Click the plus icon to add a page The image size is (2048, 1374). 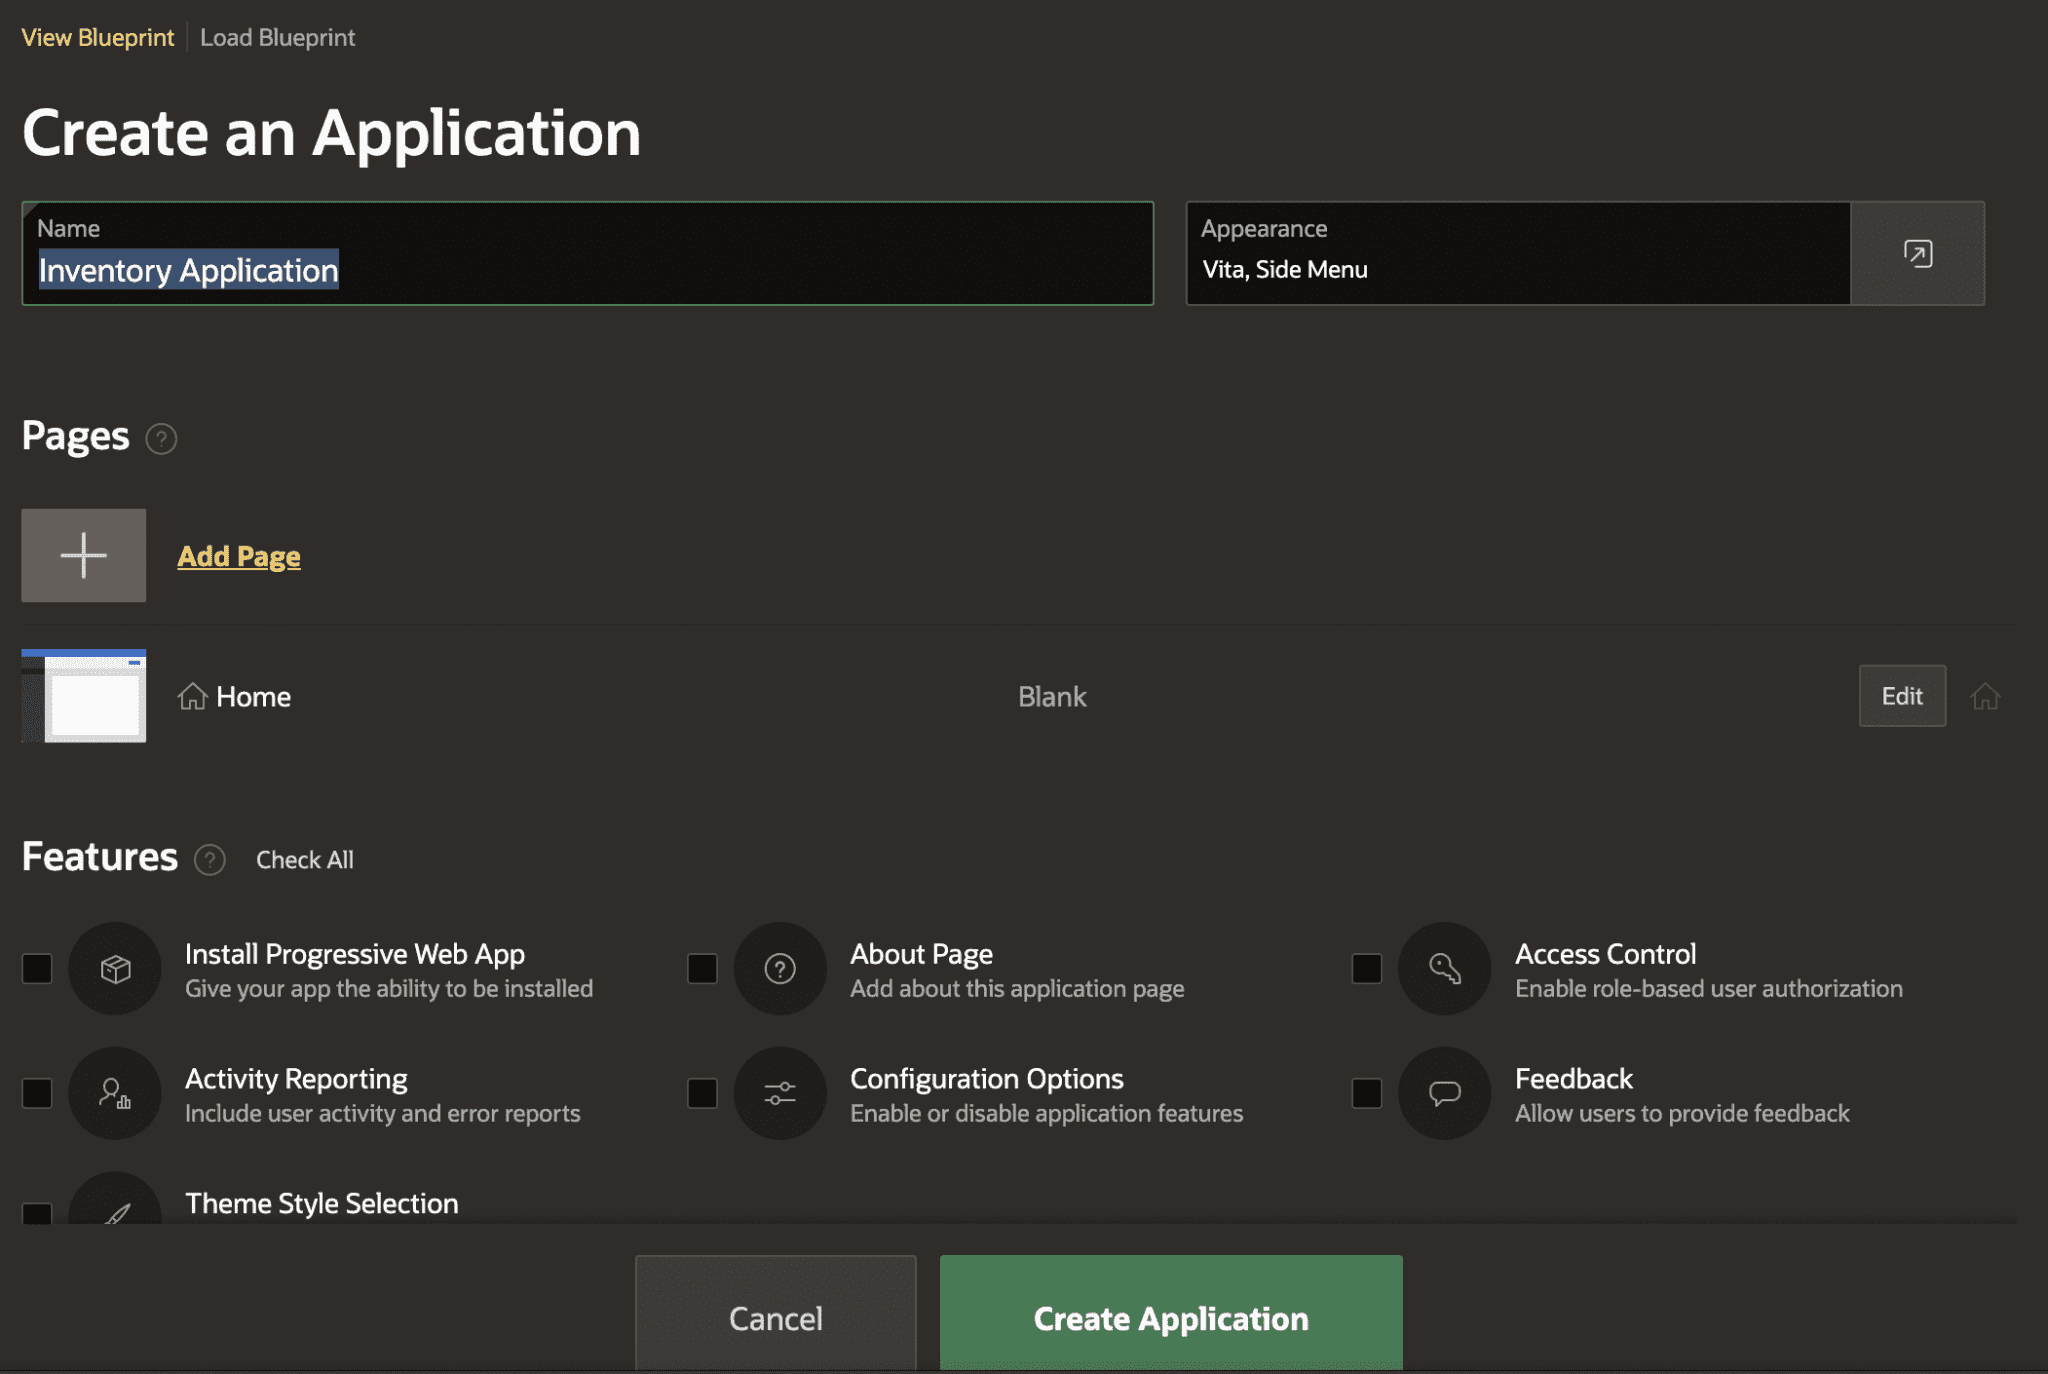tap(83, 555)
